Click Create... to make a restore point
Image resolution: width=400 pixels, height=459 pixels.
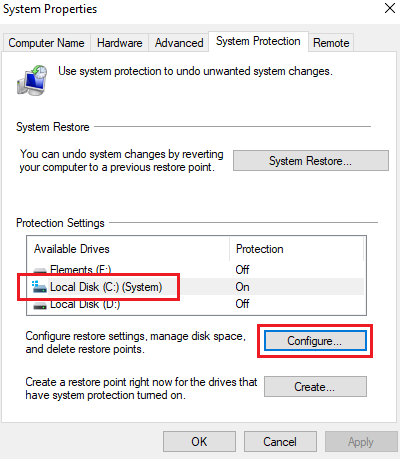click(315, 387)
